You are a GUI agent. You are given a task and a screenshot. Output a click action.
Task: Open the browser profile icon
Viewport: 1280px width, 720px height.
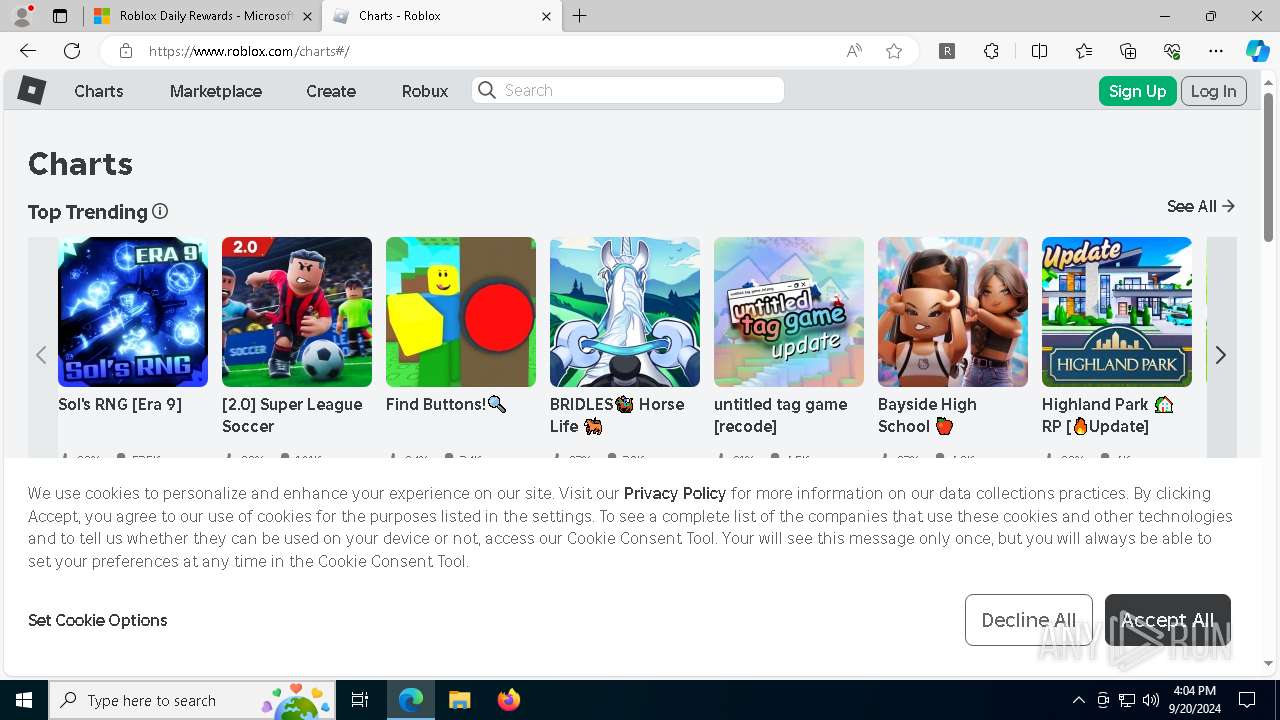click(x=22, y=16)
